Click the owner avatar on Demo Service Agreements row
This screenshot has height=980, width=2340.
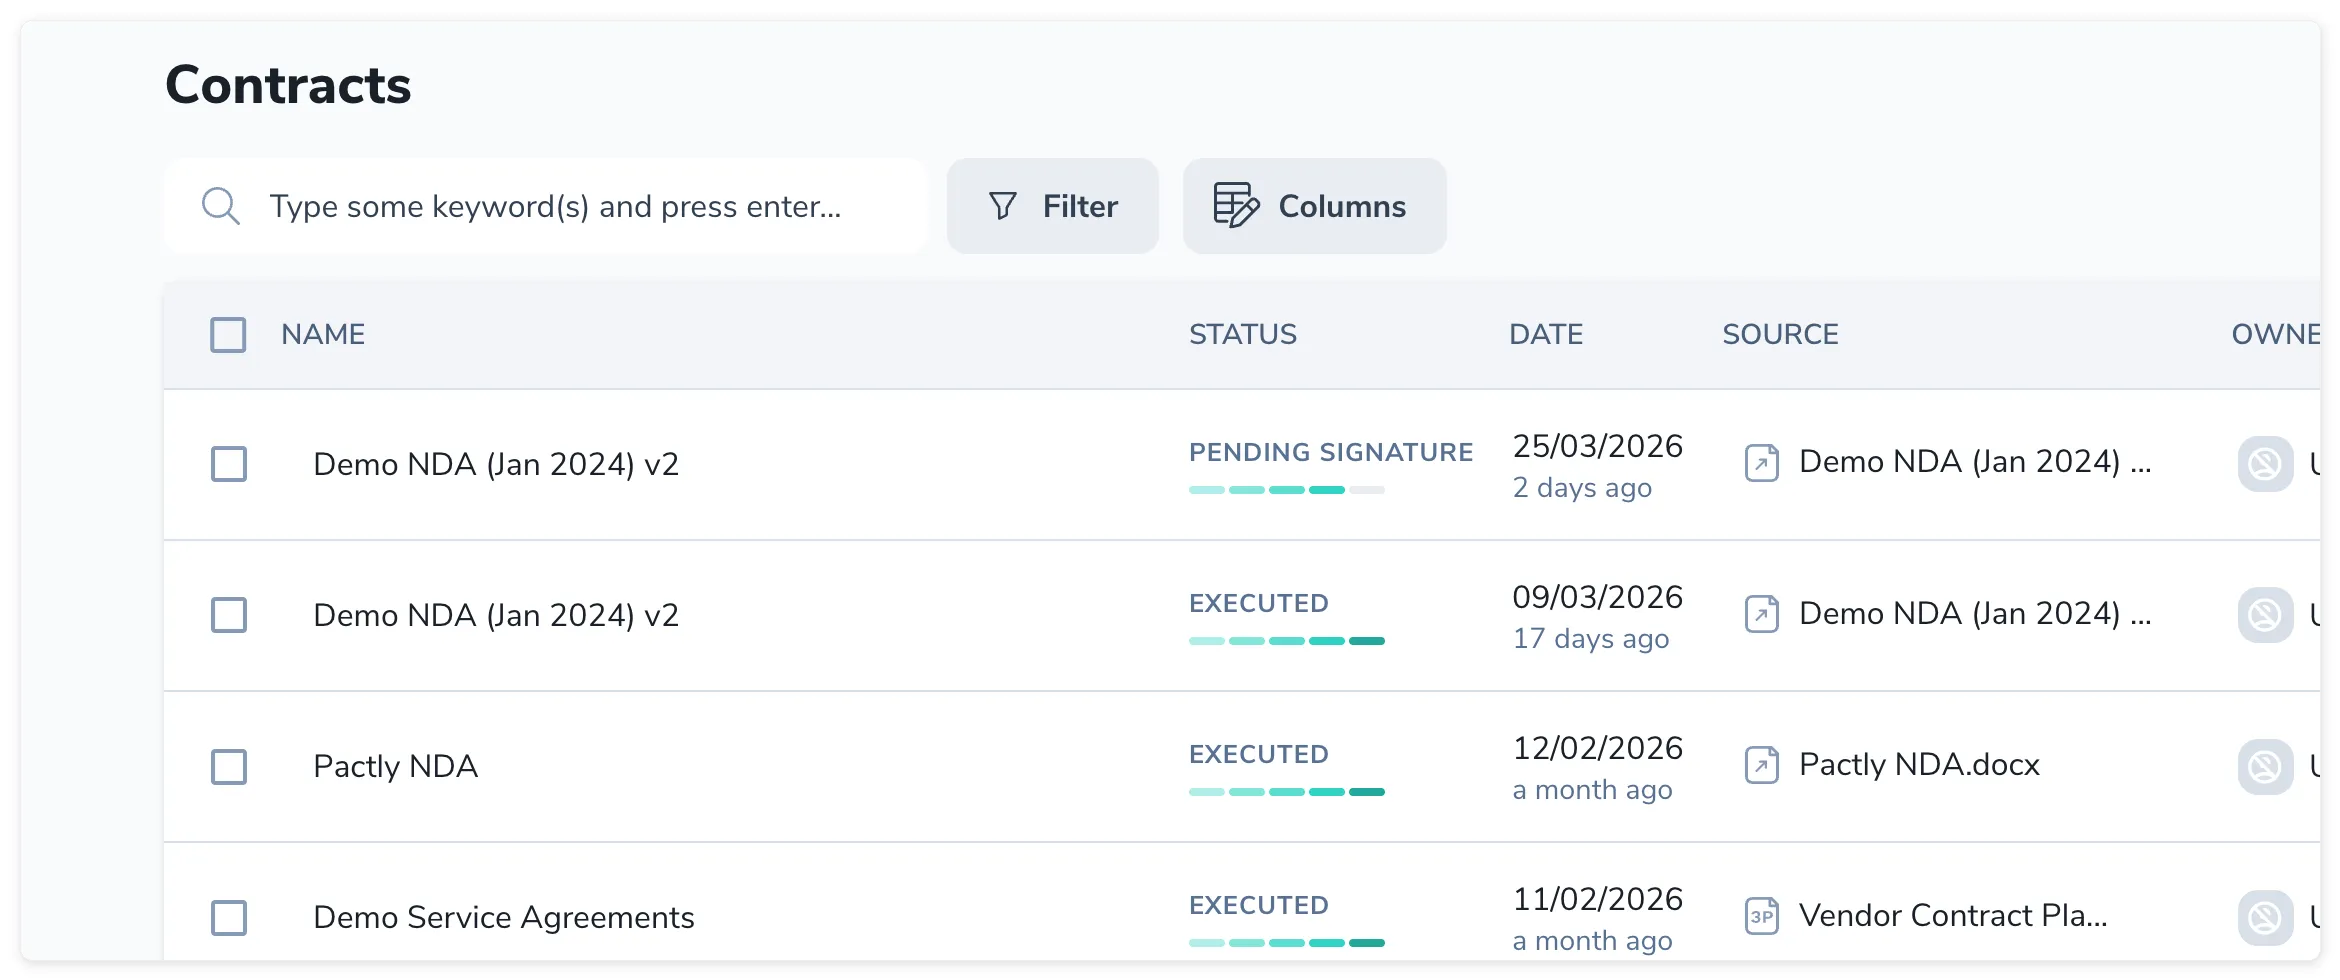tap(2264, 916)
